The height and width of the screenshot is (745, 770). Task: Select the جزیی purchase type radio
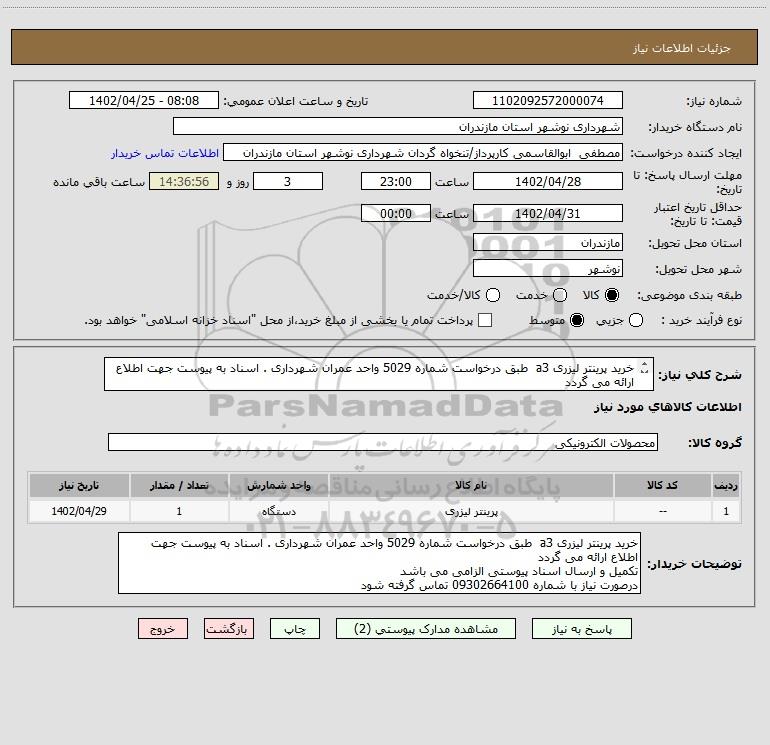coord(636,321)
